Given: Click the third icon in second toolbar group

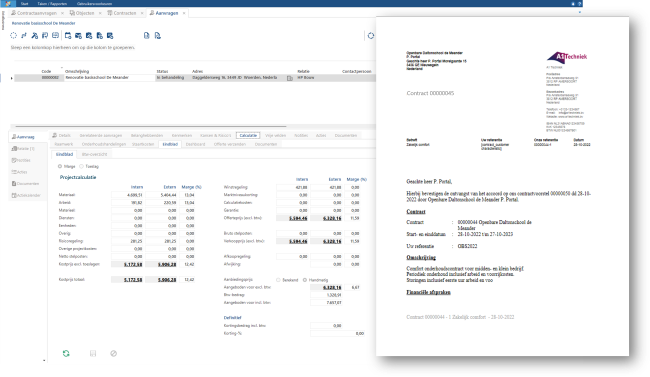Looking at the screenshot, I should pyautogui.click(x=89, y=36).
